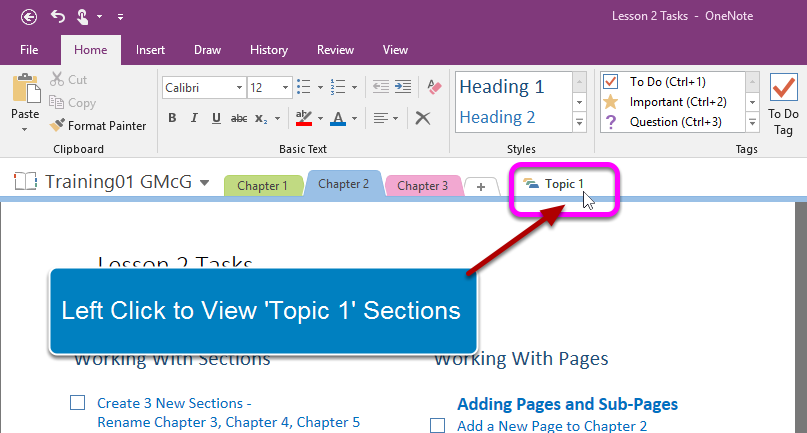This screenshot has width=807, height=433.
Task: Open the View ribbon tab
Action: click(395, 50)
